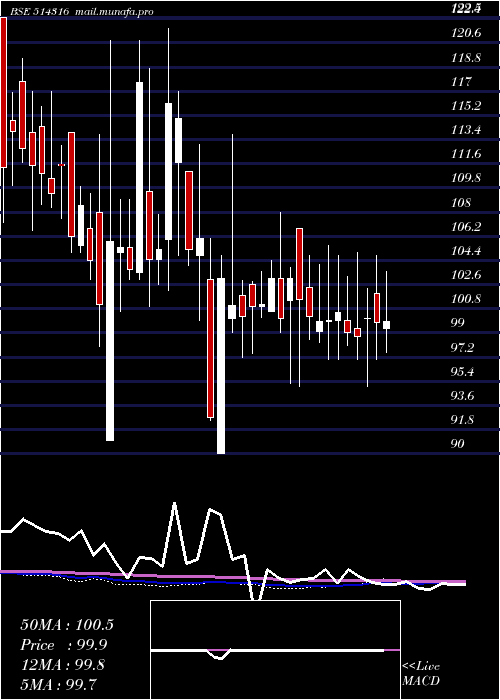Click the 108 price axis label
This screenshot has width=500, height=700.
461,203
